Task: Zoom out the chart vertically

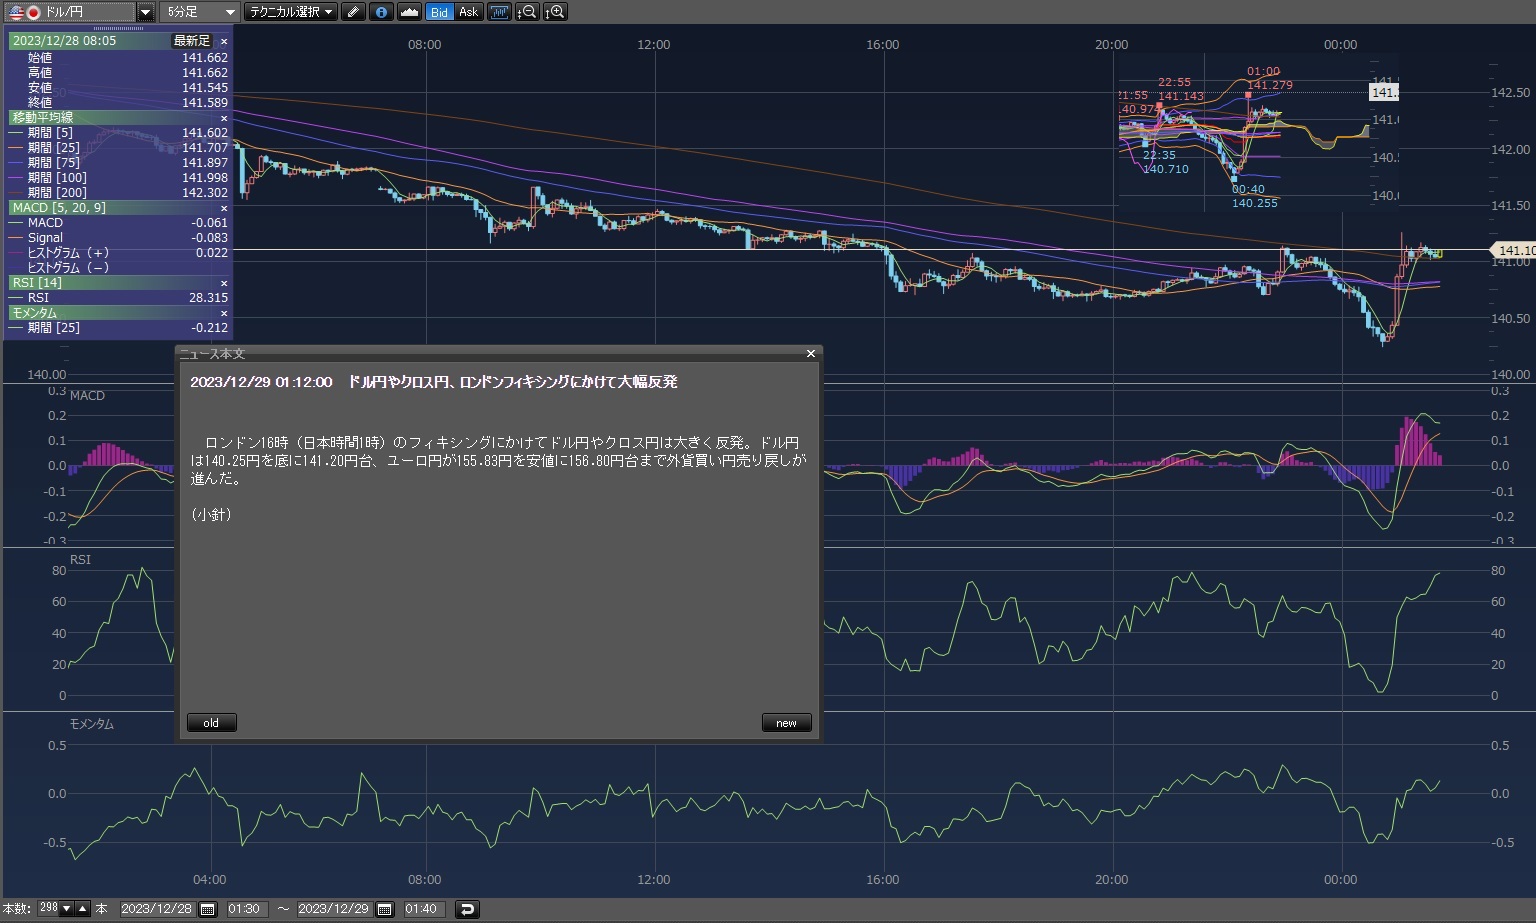Action: tap(527, 12)
